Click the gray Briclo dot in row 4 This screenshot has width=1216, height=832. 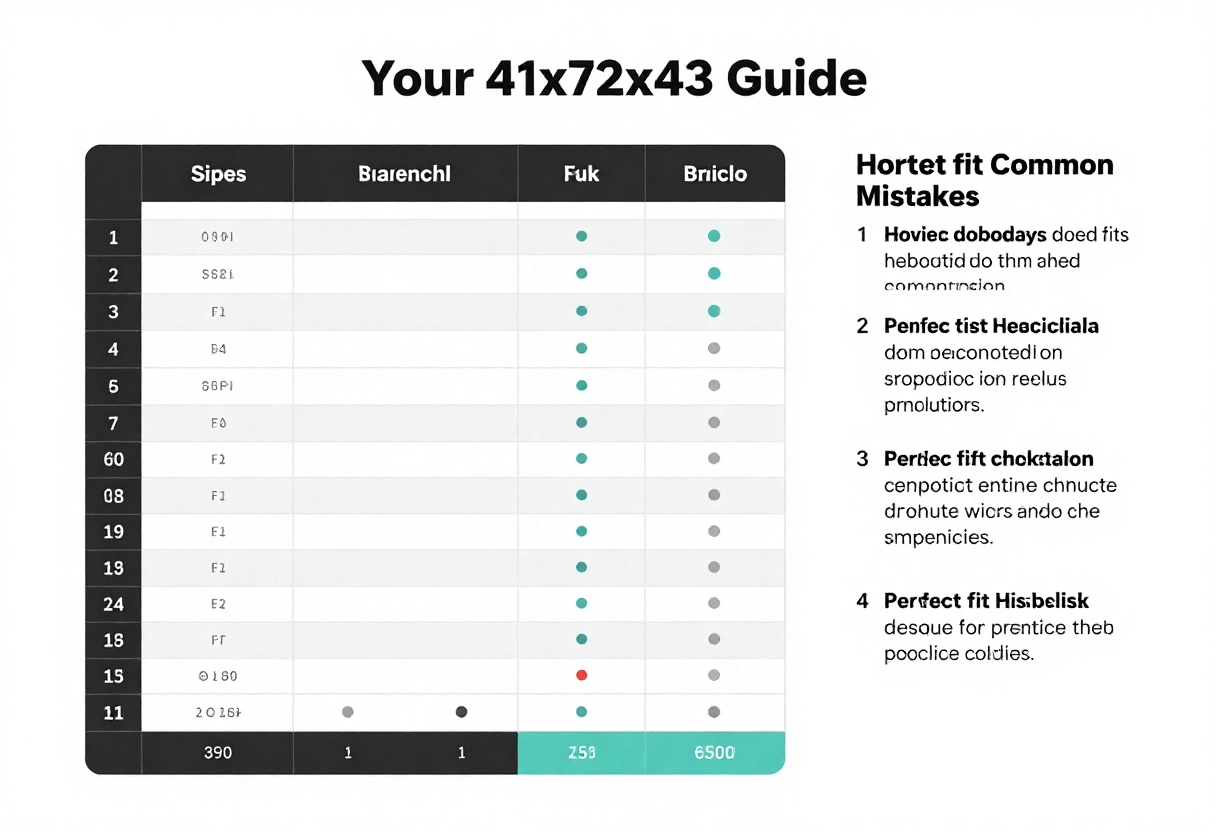pos(713,348)
